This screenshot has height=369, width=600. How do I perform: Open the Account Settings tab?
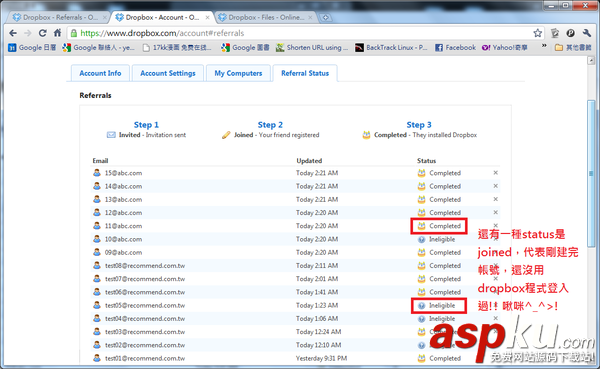(x=168, y=73)
